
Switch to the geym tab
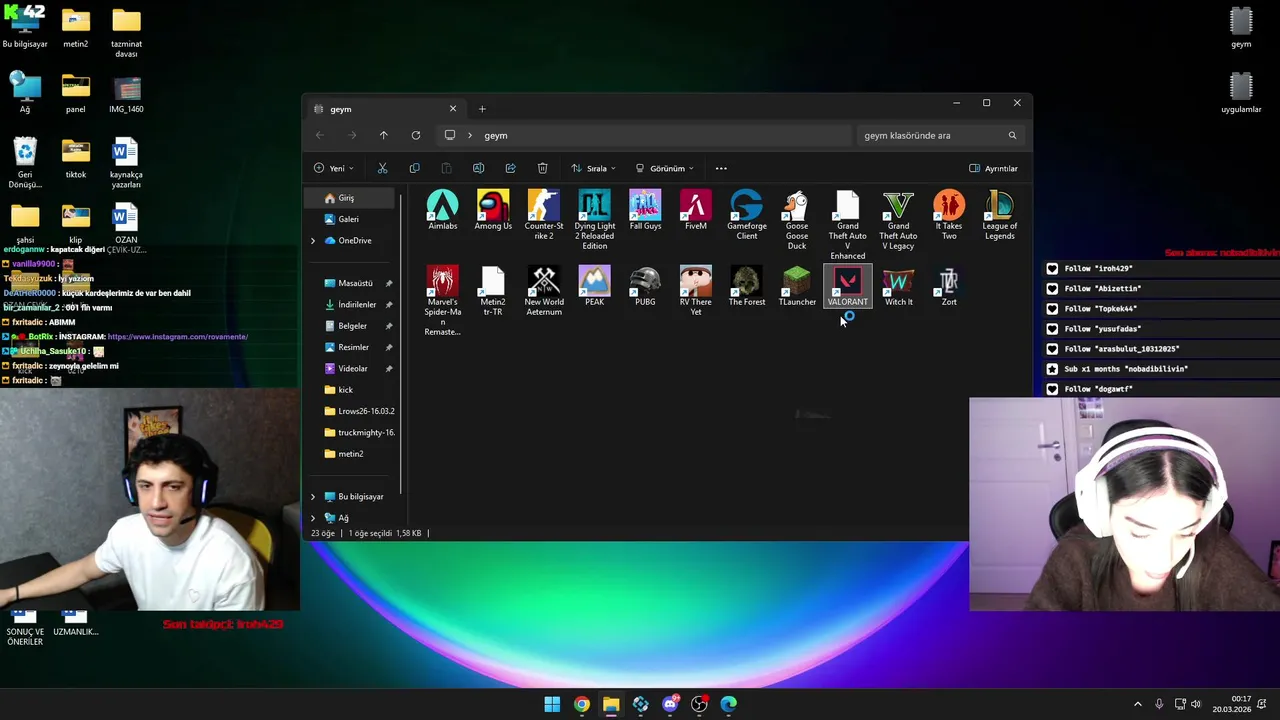[385, 109]
